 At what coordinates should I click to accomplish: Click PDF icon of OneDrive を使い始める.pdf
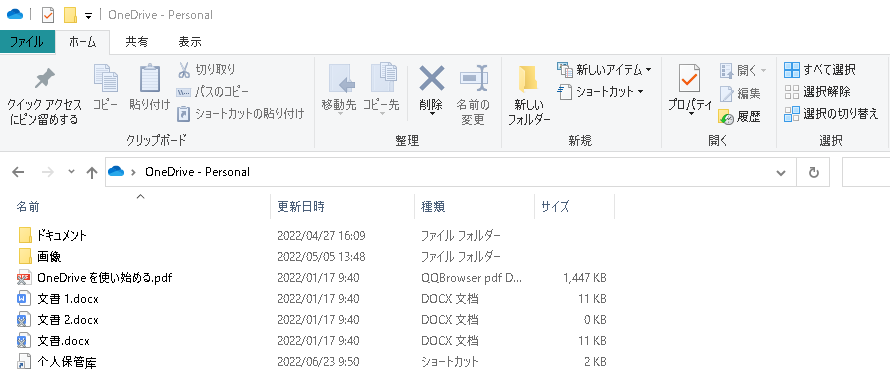point(24,278)
